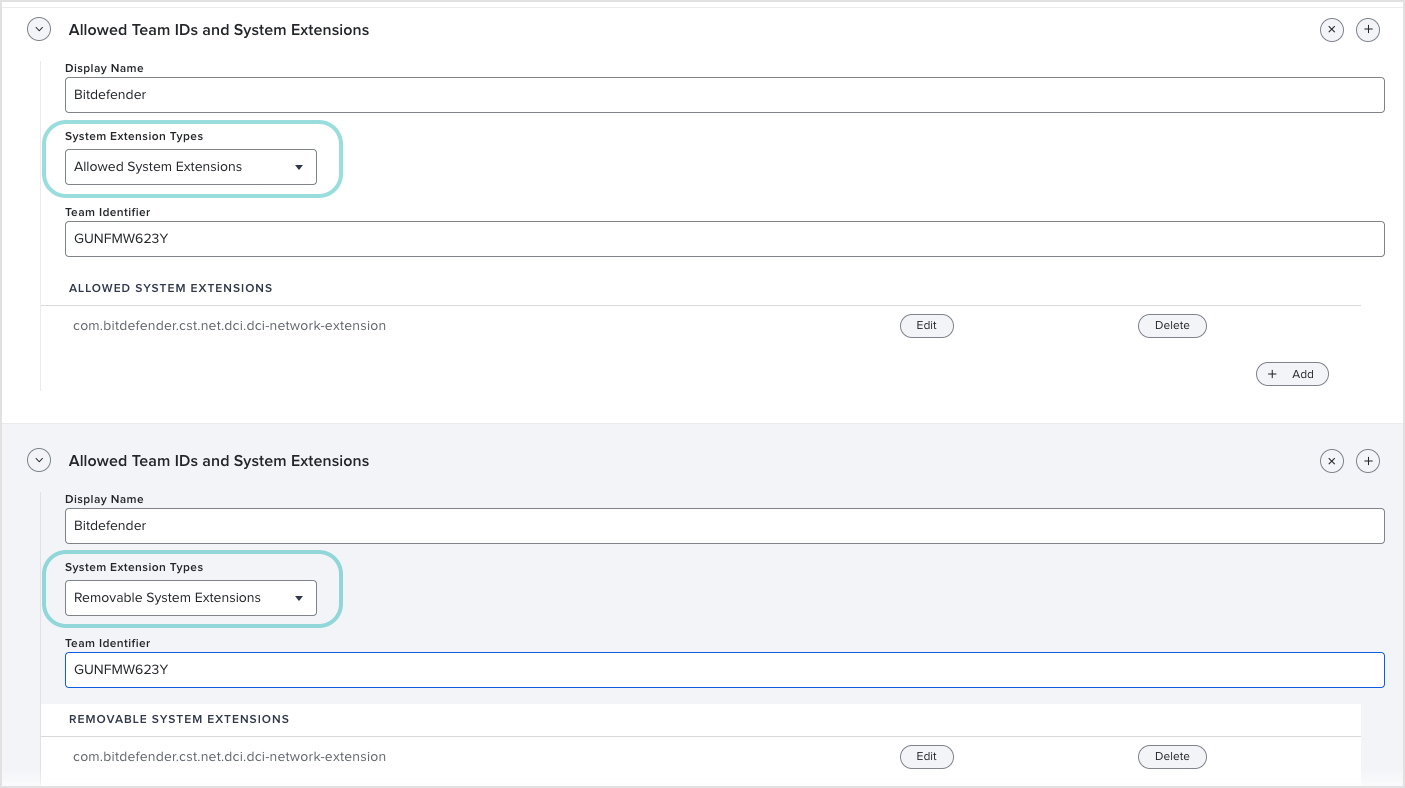Open the Allowed System Extensions dropdown
Image resolution: width=1405 pixels, height=788 pixels.
coord(190,166)
